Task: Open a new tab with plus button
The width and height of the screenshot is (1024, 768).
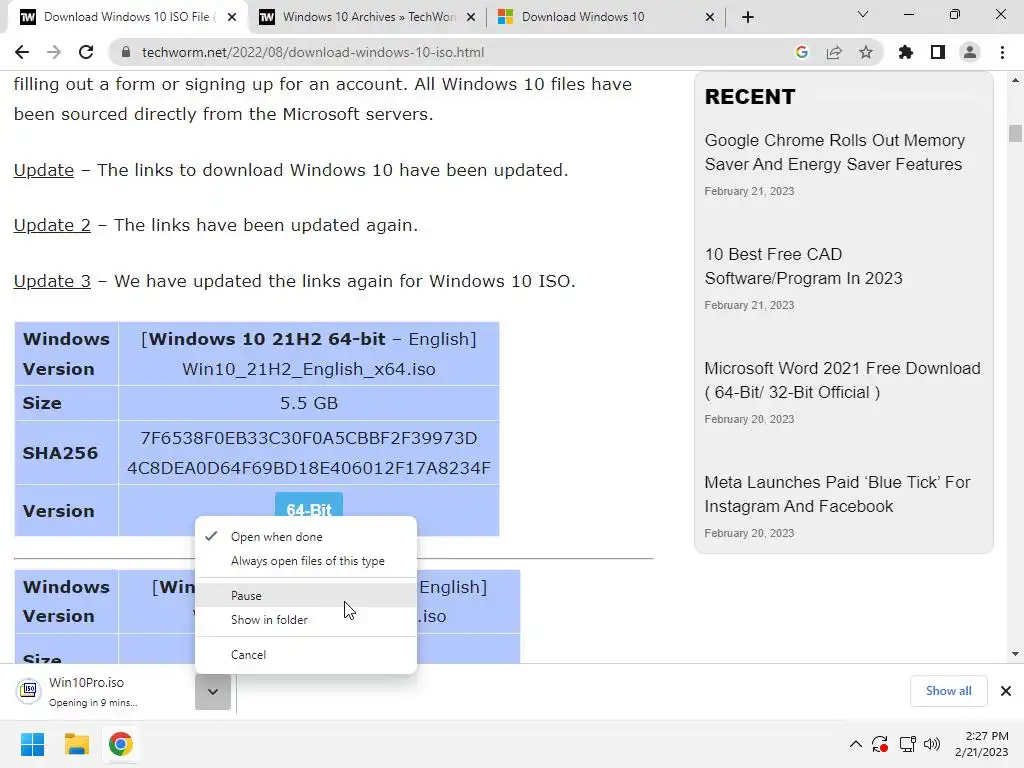Action: coord(748,17)
